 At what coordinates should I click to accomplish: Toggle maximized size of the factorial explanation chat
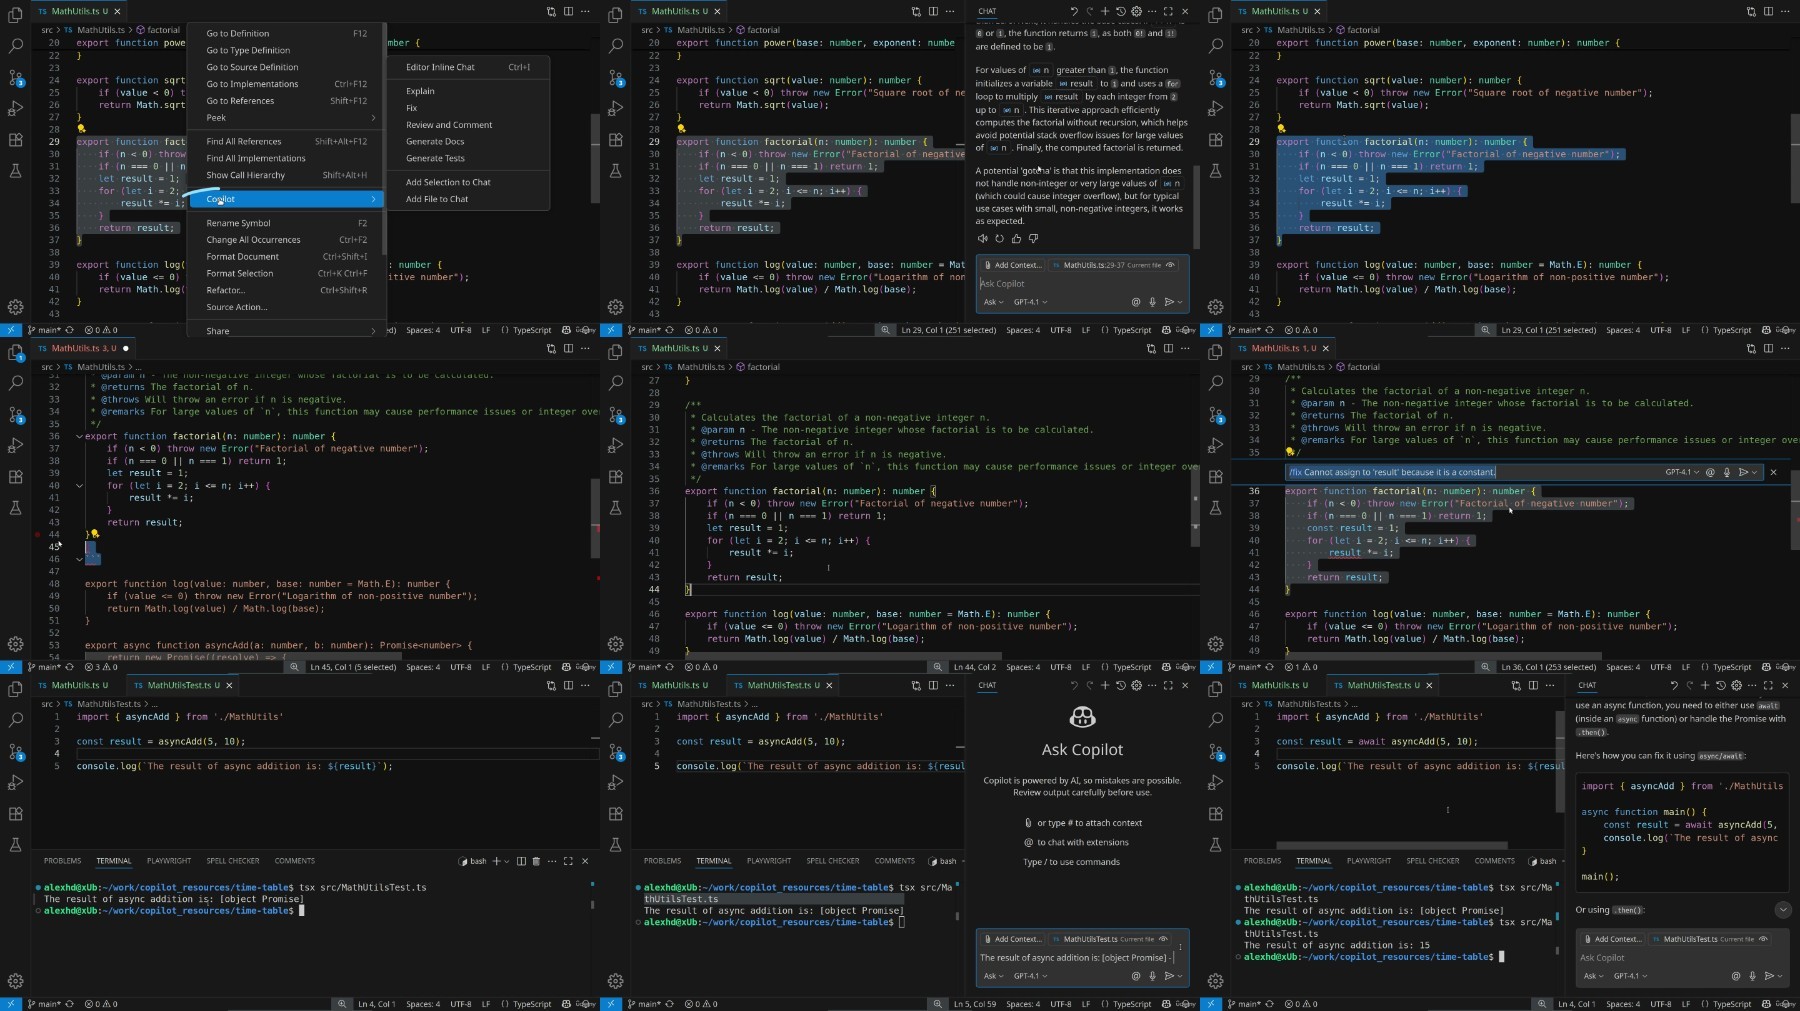pyautogui.click(x=1168, y=12)
